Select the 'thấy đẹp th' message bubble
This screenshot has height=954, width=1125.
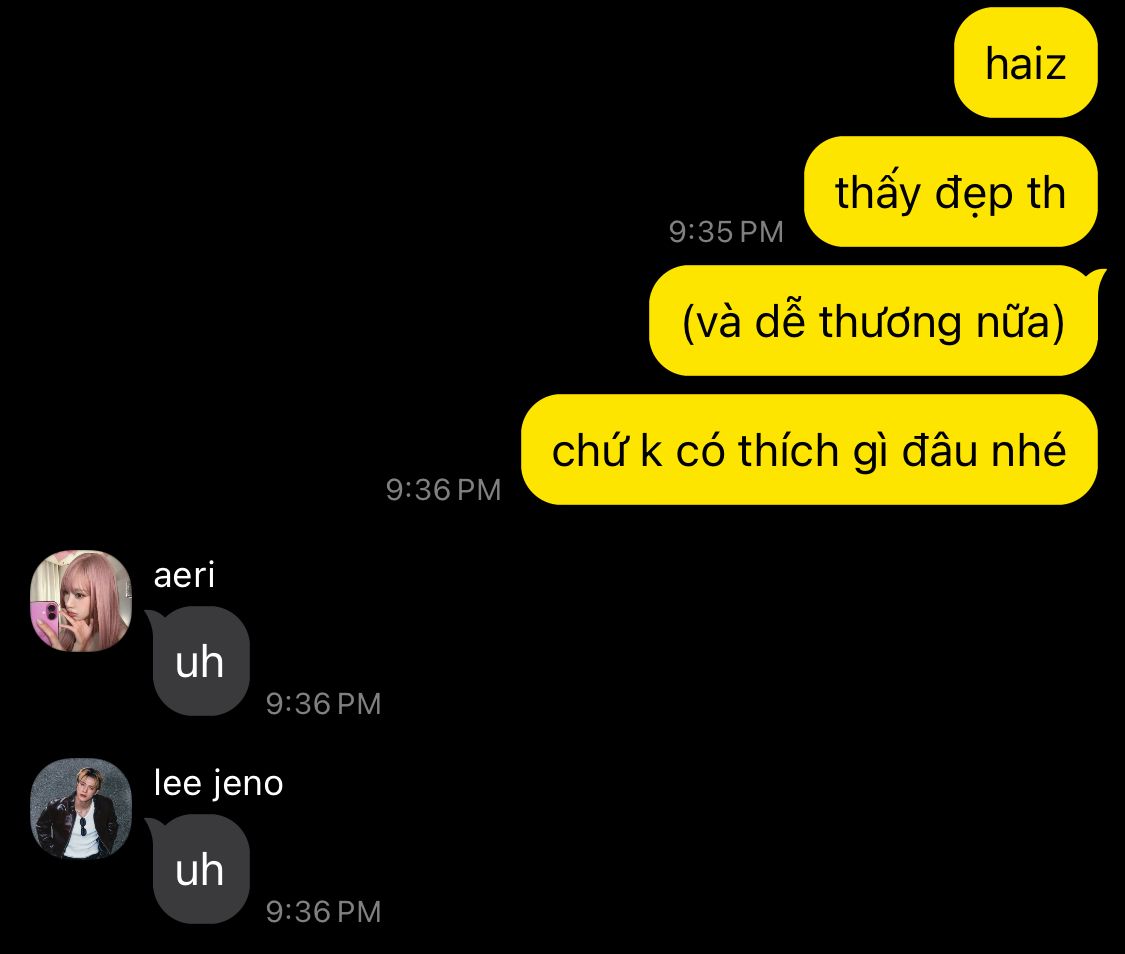(x=951, y=192)
